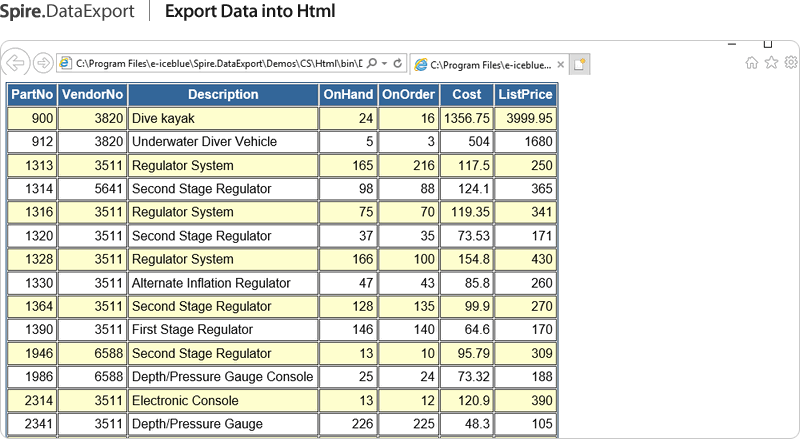Click PartNo cell 1320
Image resolution: width=800 pixels, height=440 pixels.
(x=32, y=236)
